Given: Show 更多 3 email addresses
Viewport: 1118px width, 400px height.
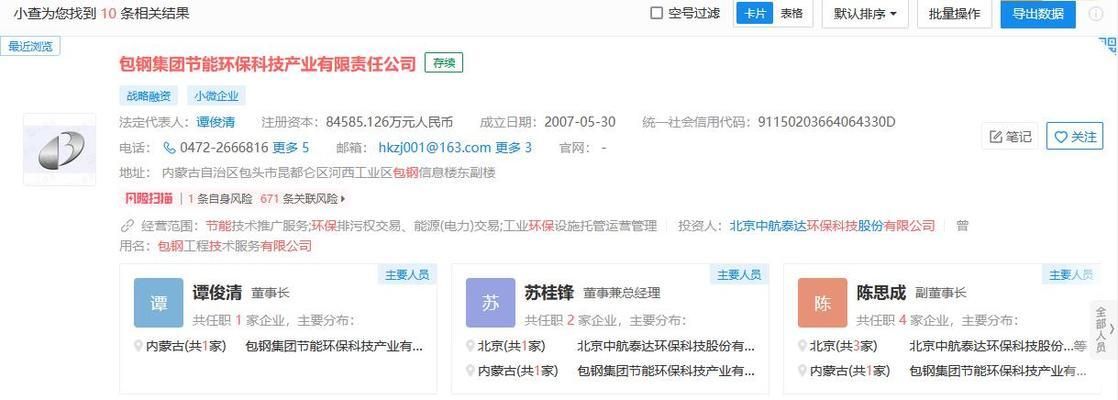Looking at the screenshot, I should click(x=514, y=148).
